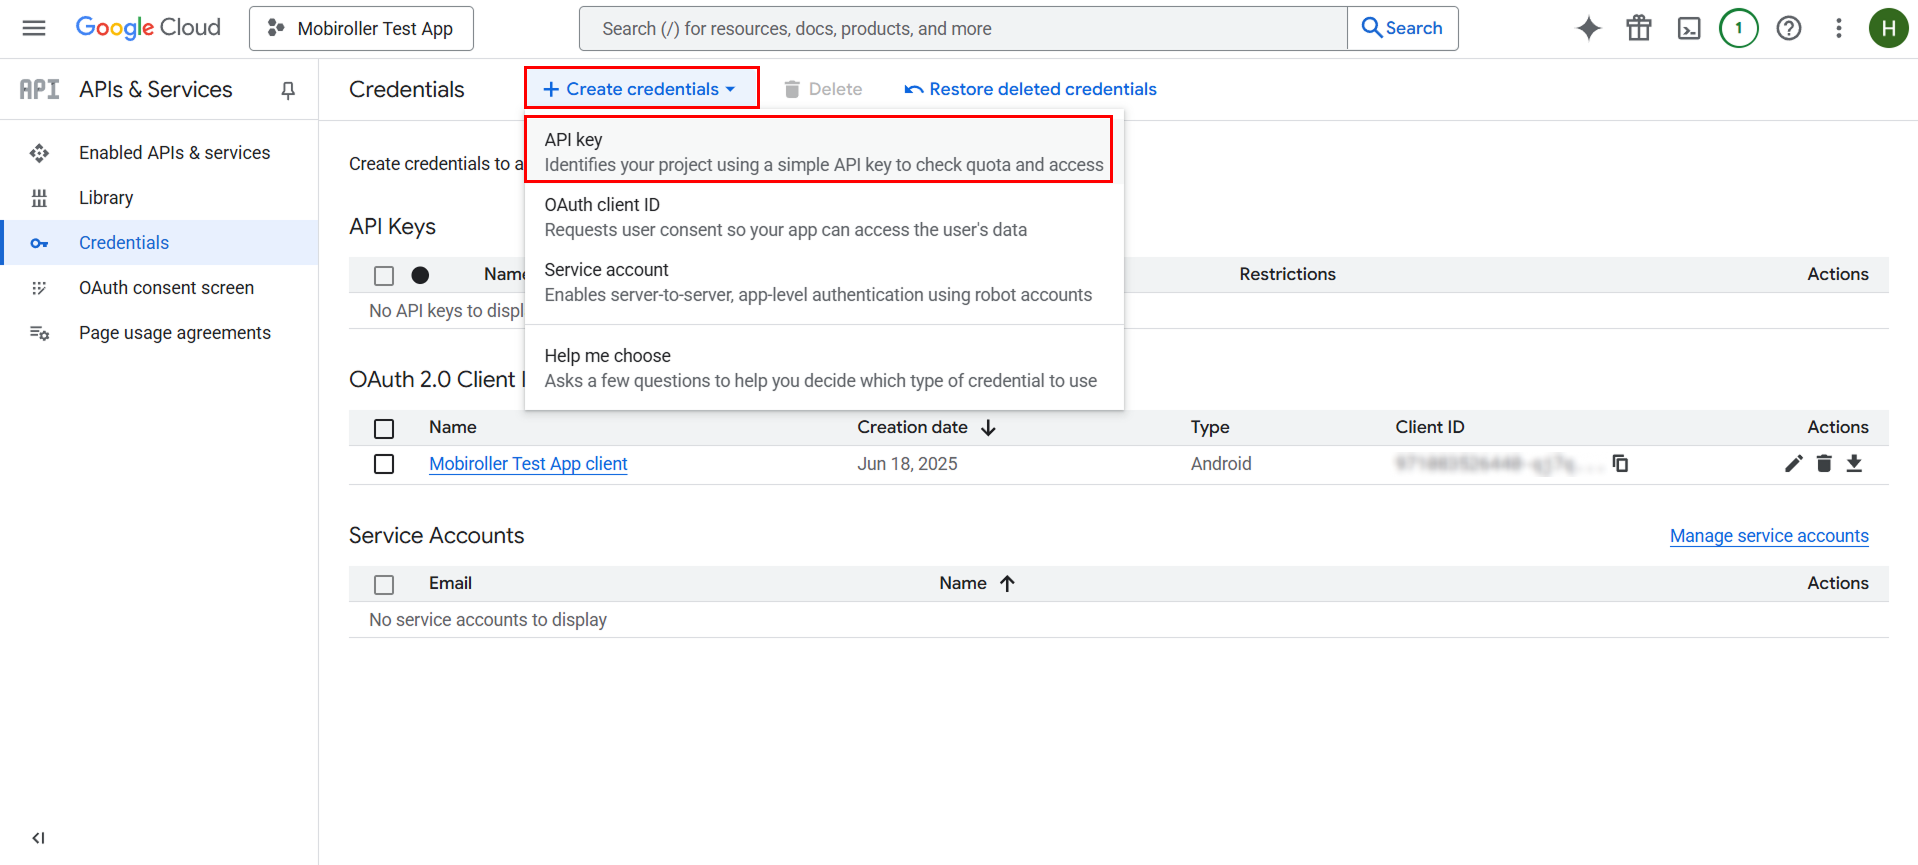
Task: Open notifications badge showing 1
Action: pos(1739,28)
